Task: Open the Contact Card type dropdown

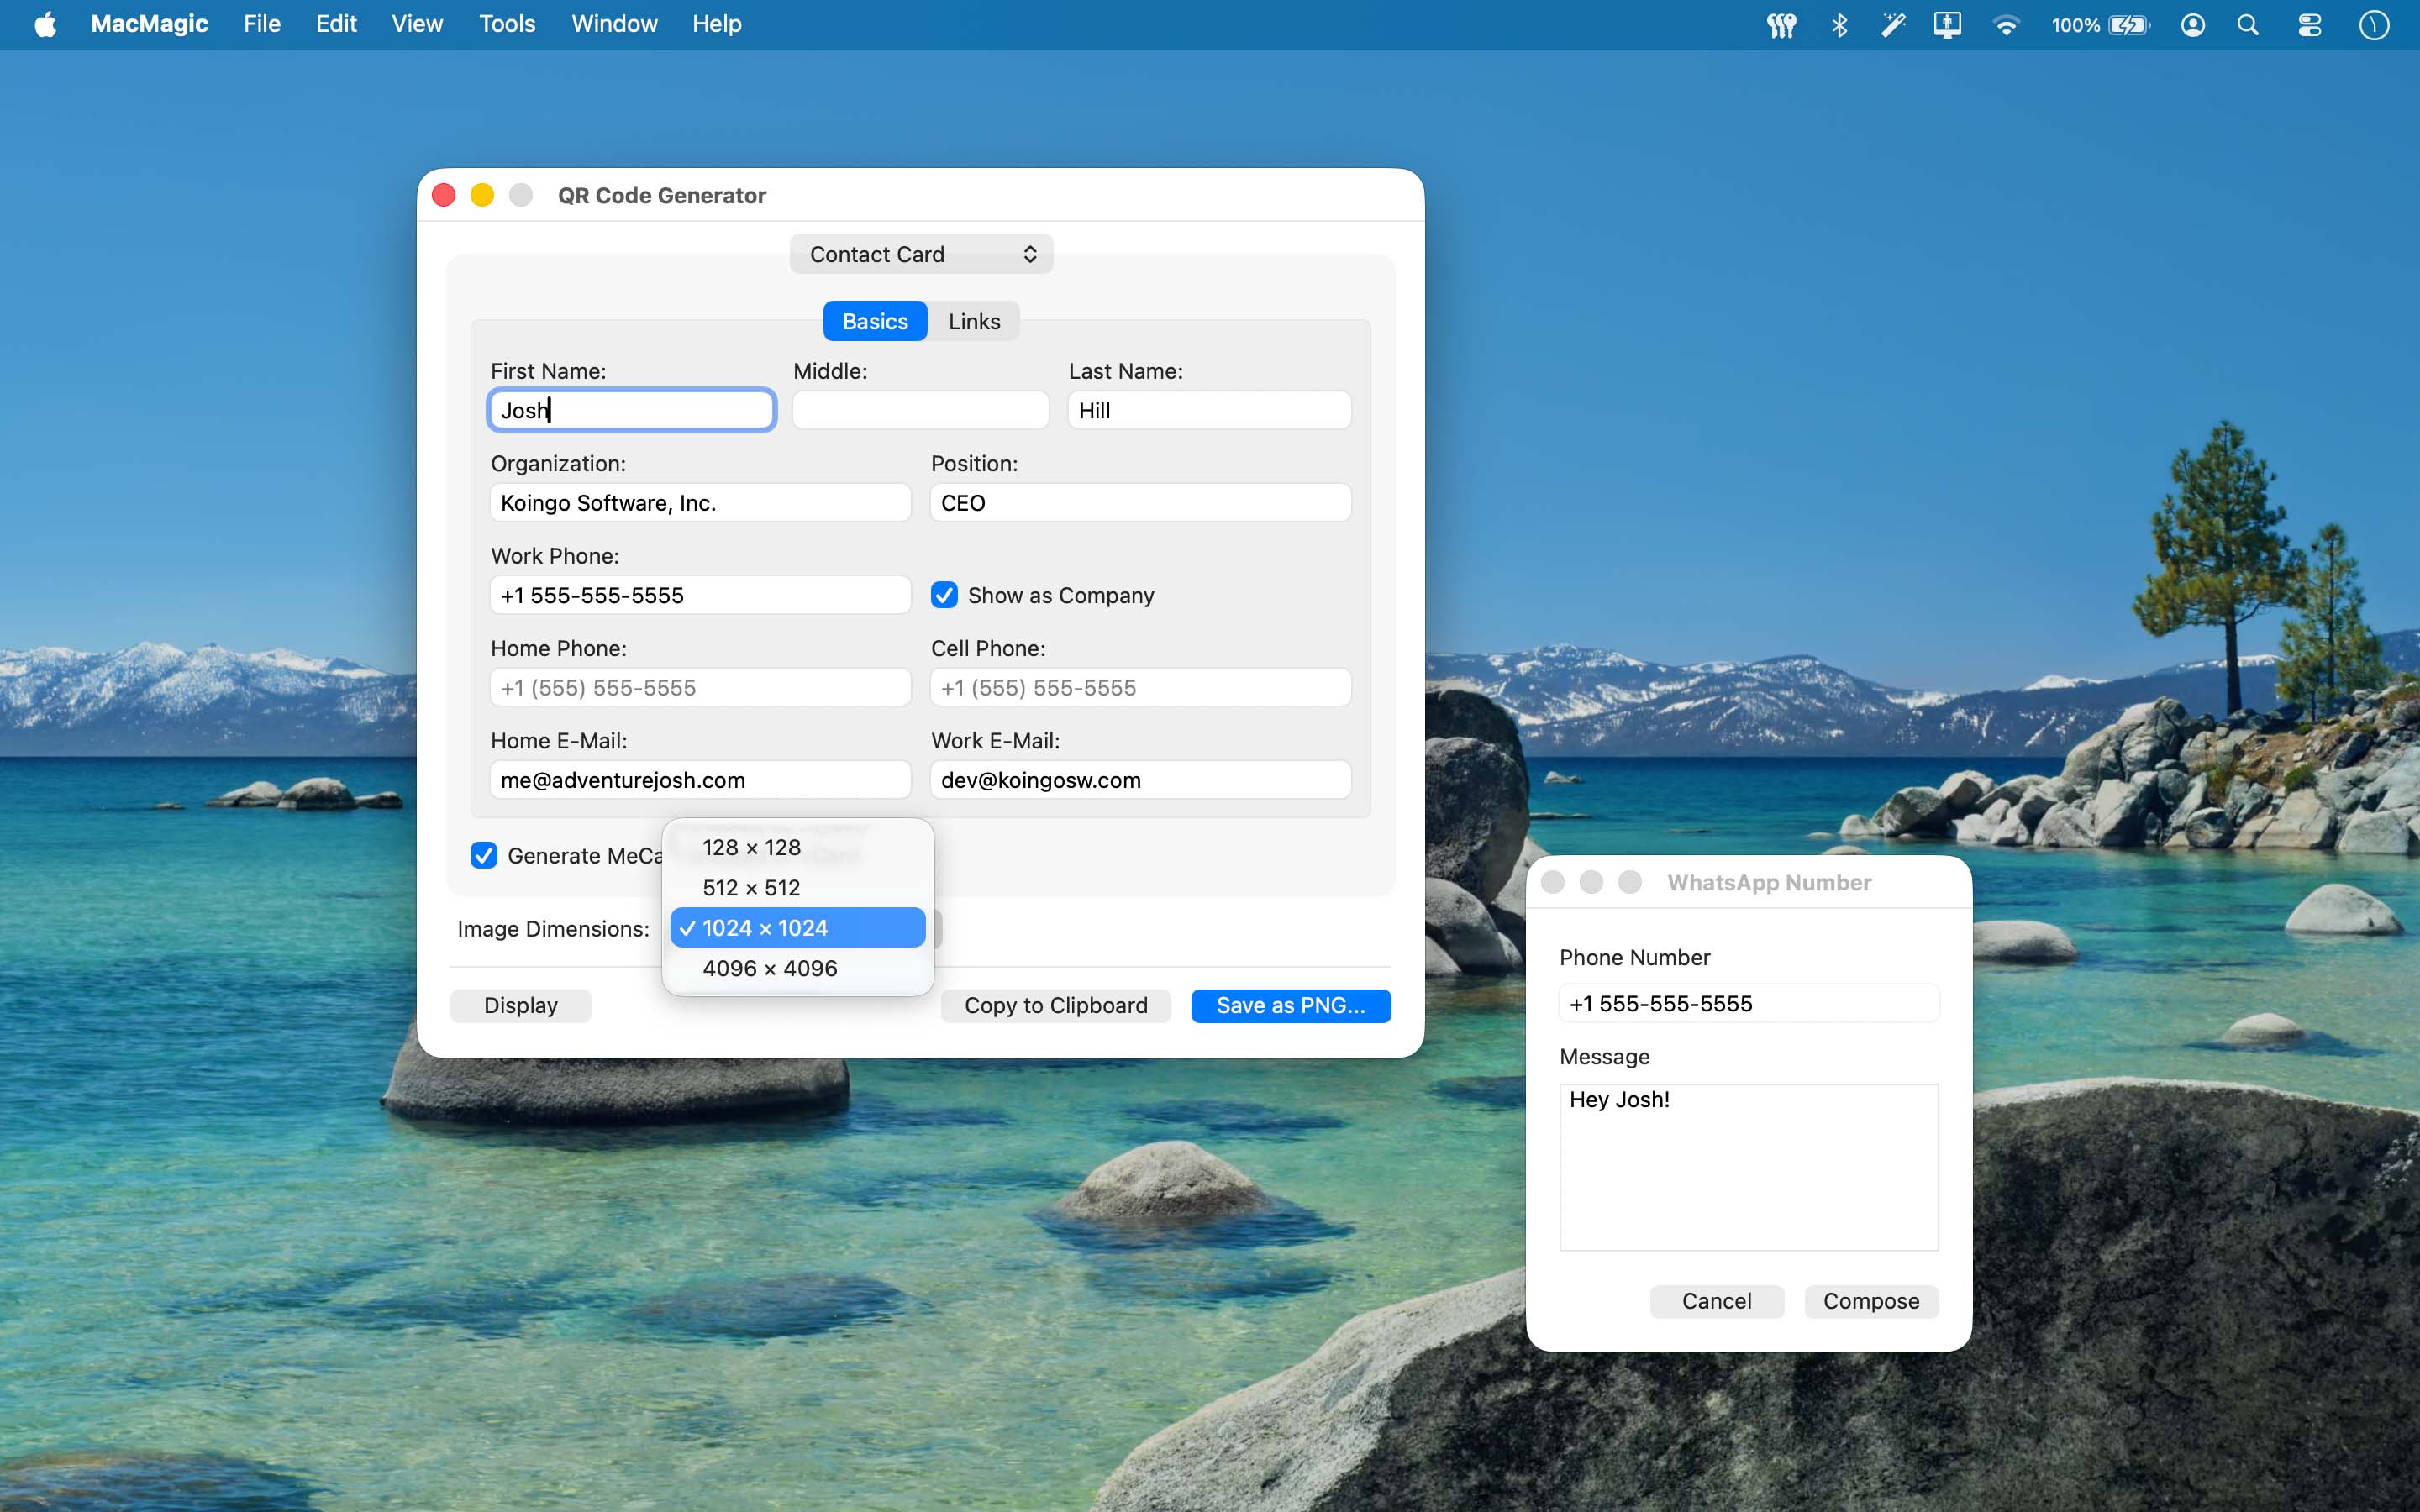Action: pyautogui.click(x=920, y=254)
